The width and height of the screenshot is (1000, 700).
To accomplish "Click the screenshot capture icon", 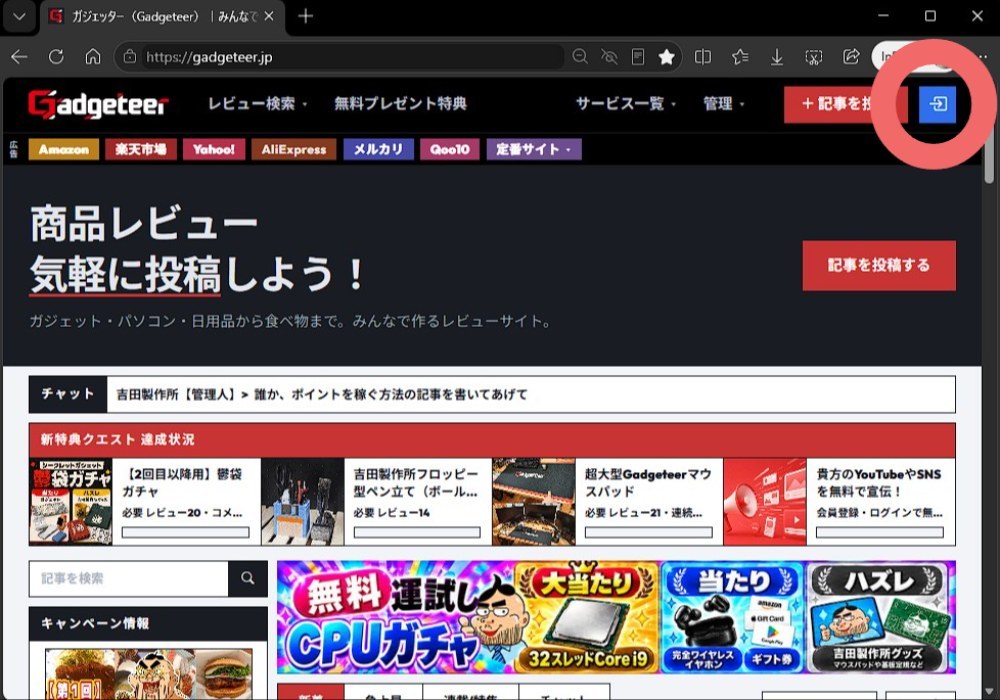I will tap(814, 57).
